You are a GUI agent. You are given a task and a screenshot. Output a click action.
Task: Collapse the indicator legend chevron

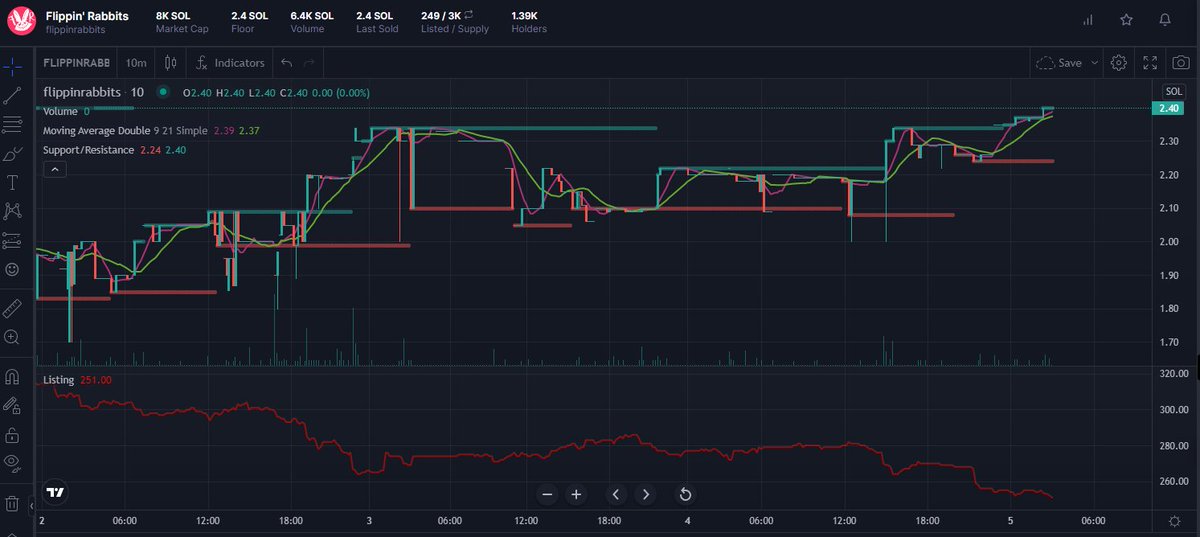(54, 169)
